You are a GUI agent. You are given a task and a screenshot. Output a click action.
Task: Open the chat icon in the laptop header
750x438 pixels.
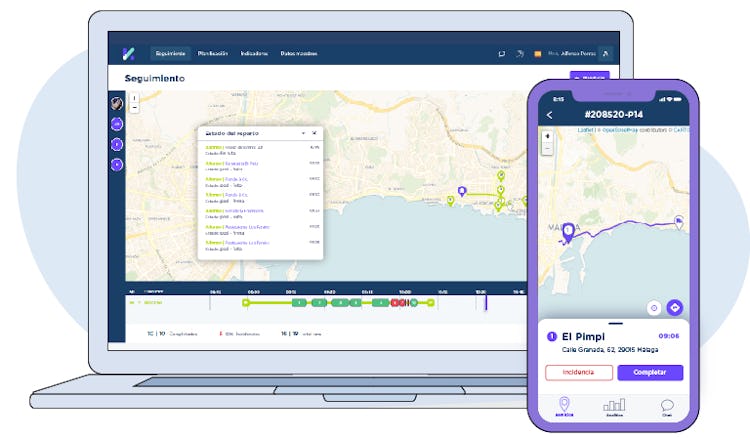click(501, 54)
